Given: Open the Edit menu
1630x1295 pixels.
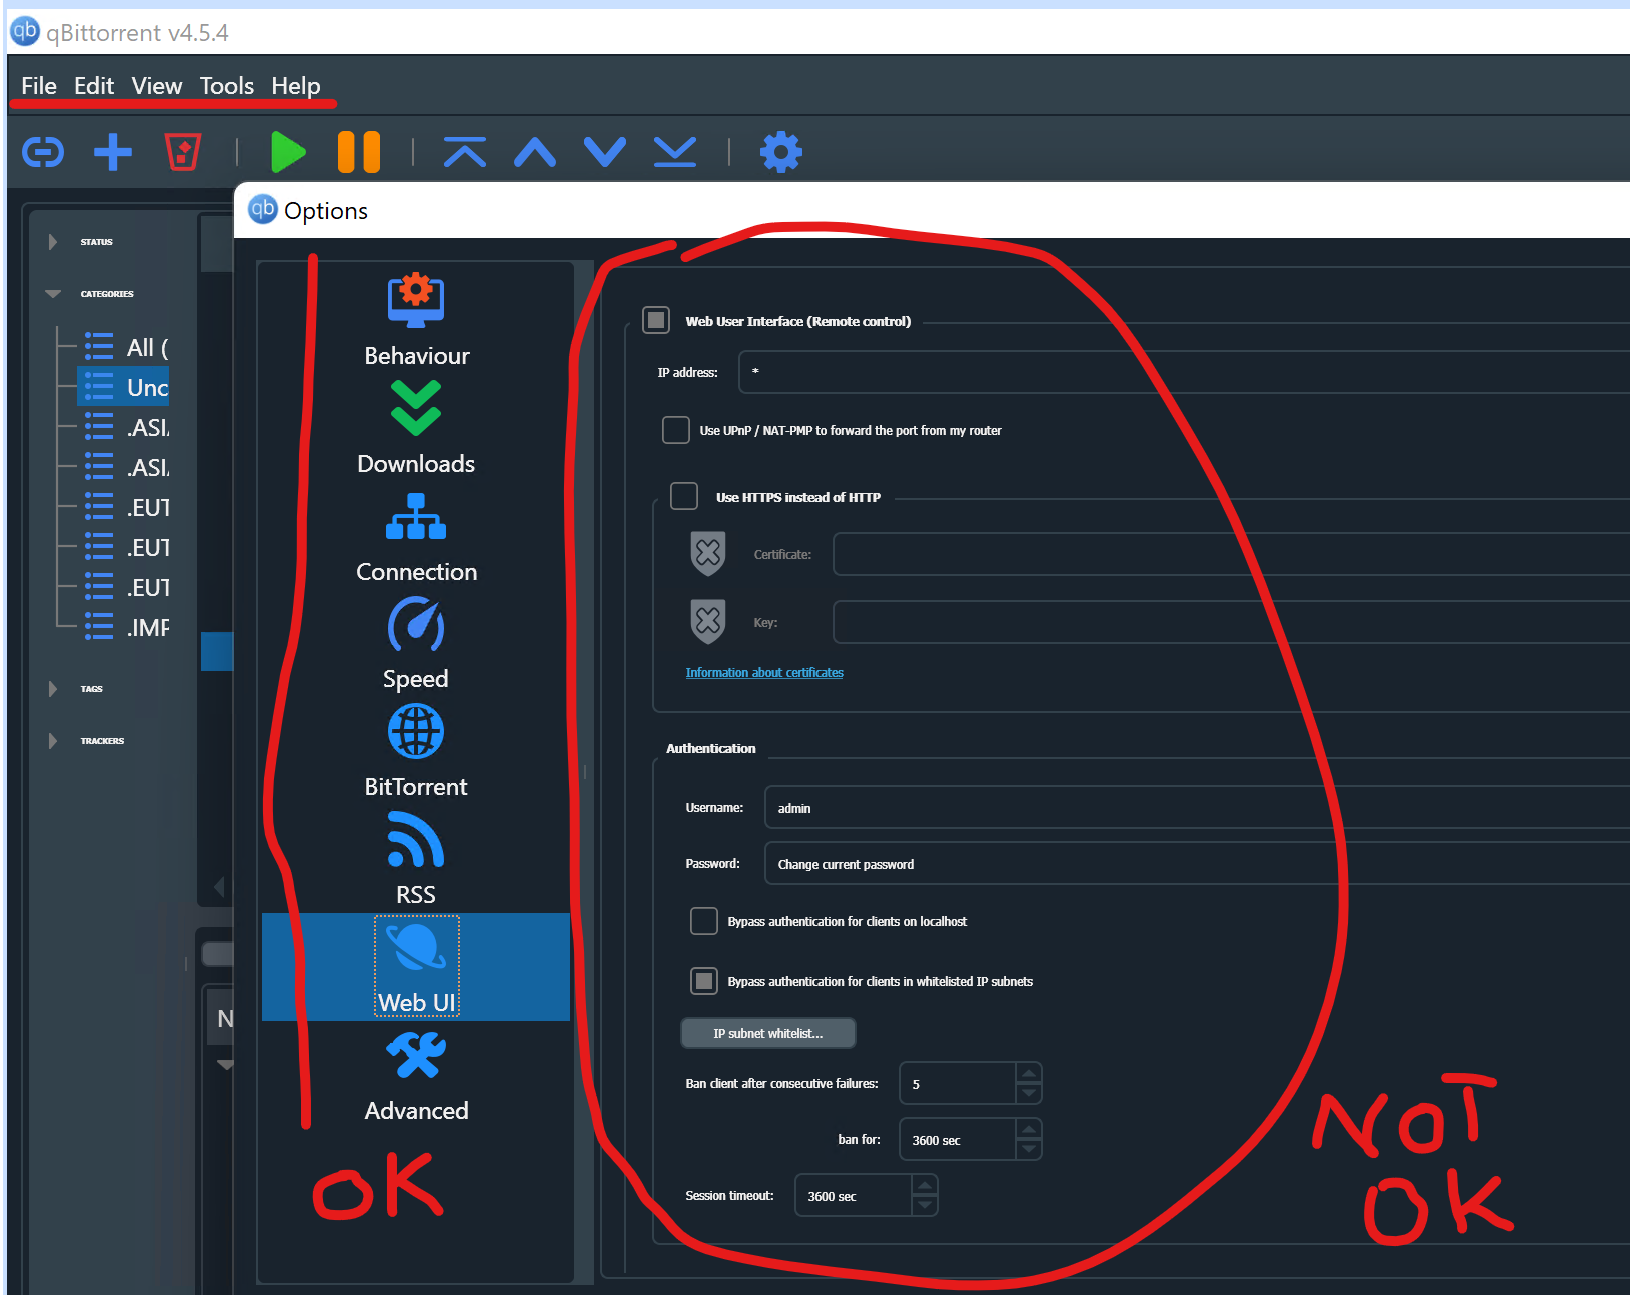Looking at the screenshot, I should [x=94, y=86].
